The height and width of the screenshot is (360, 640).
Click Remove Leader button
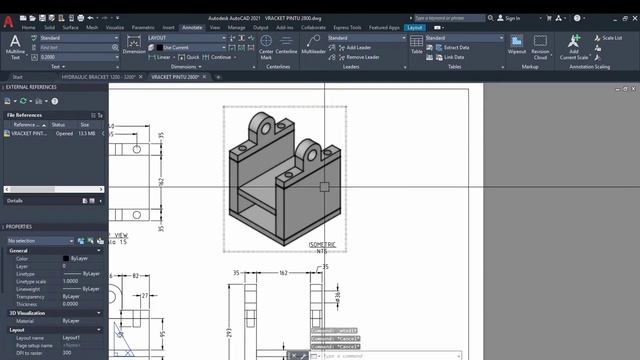pyautogui.click(x=359, y=58)
